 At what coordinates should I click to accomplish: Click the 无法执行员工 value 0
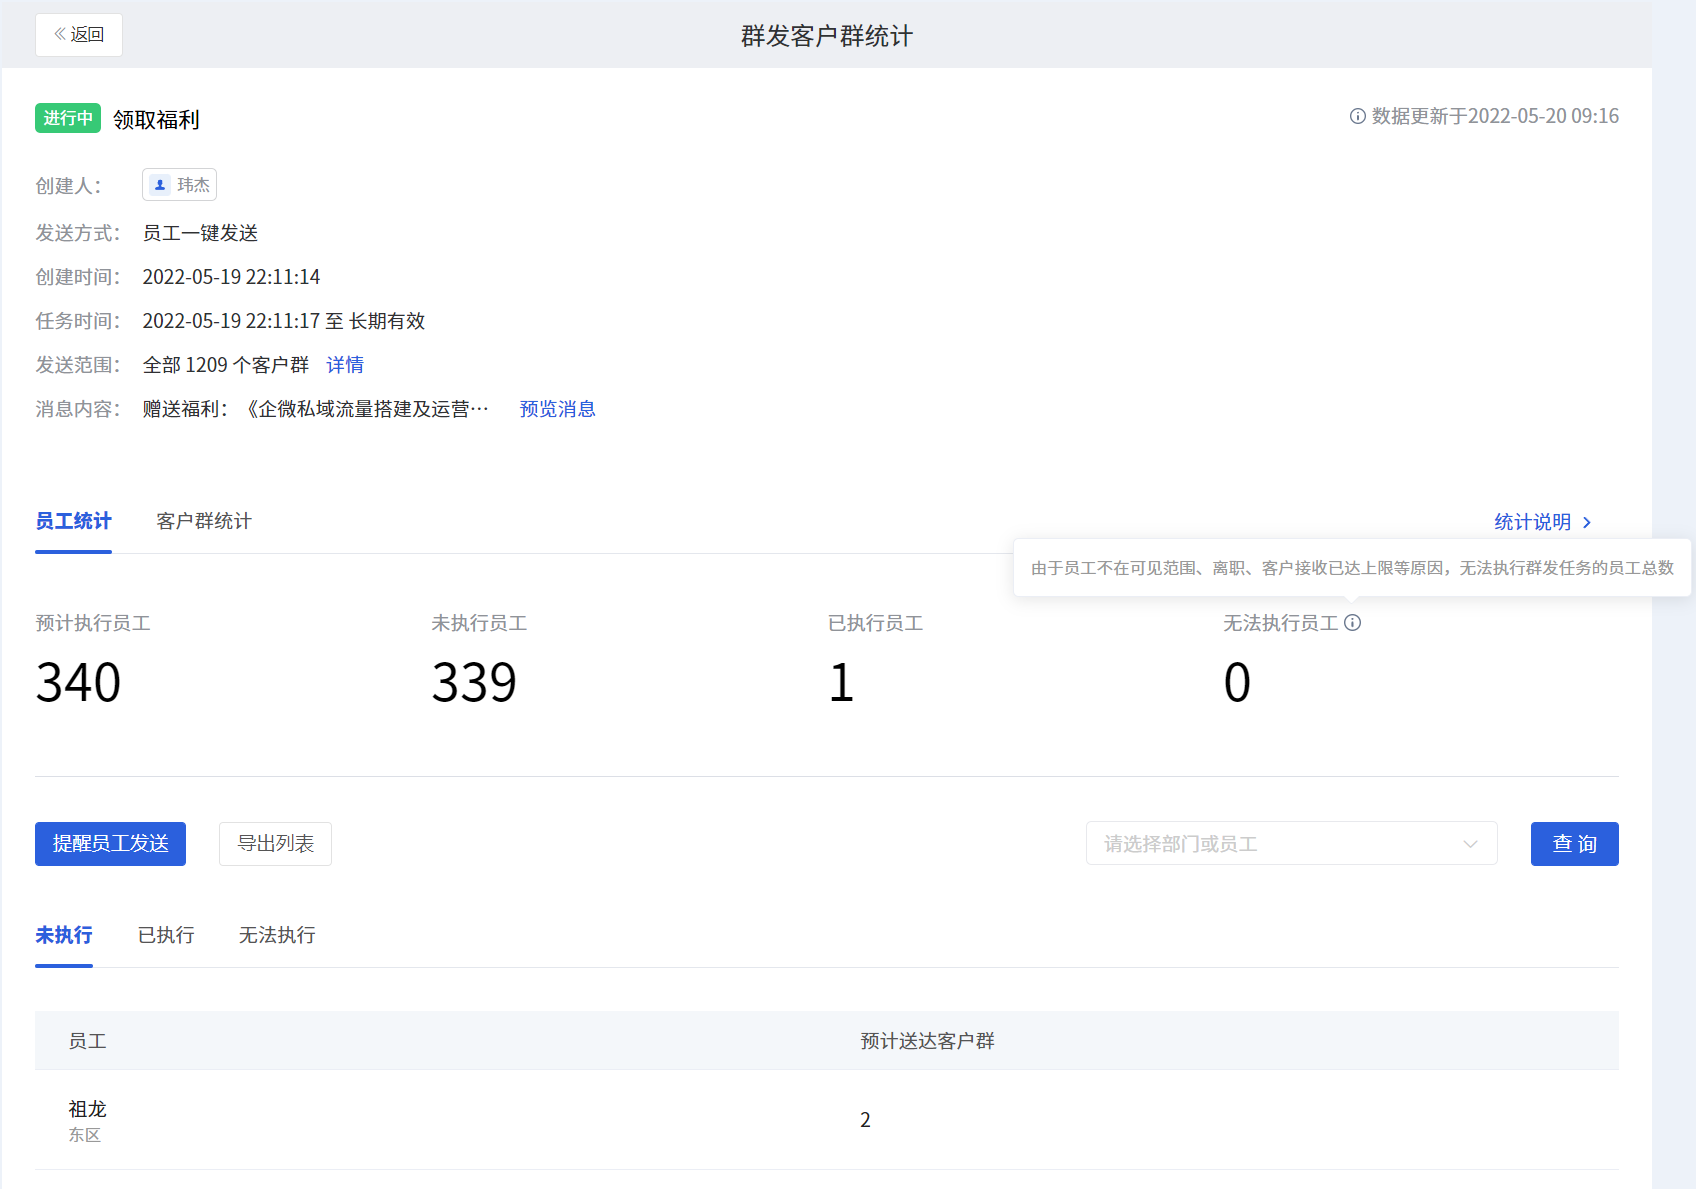[1237, 683]
